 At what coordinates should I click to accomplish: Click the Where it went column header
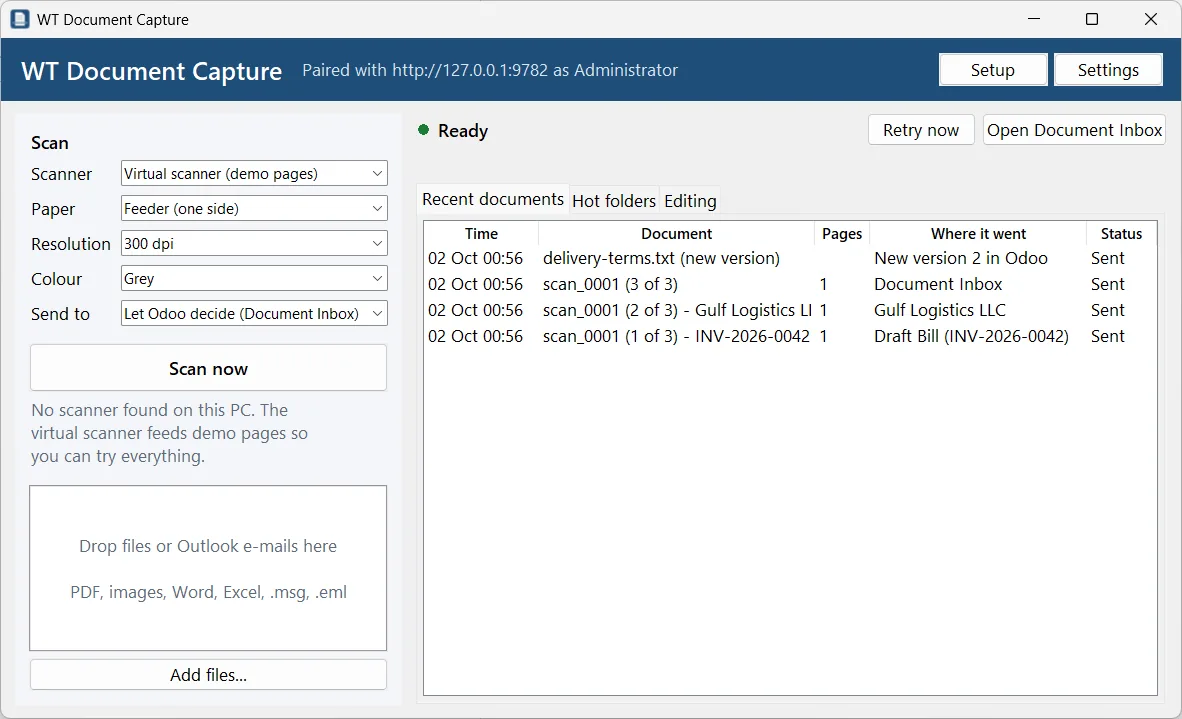click(x=978, y=234)
